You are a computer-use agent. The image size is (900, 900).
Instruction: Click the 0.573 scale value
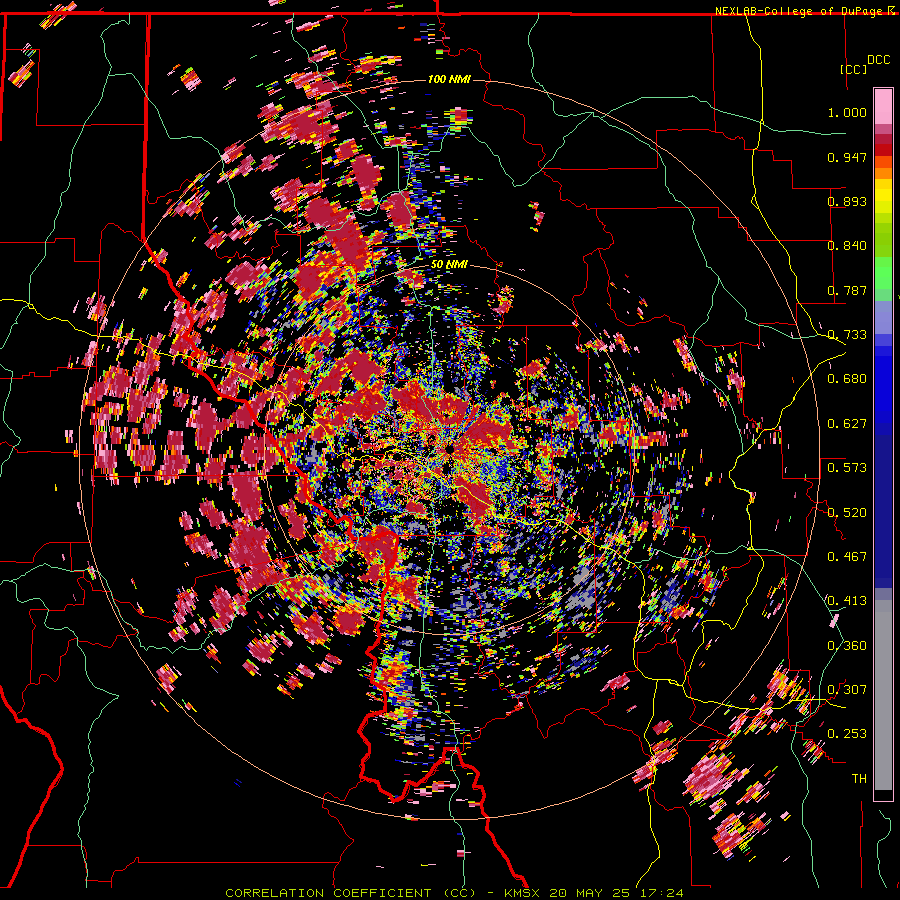[847, 468]
